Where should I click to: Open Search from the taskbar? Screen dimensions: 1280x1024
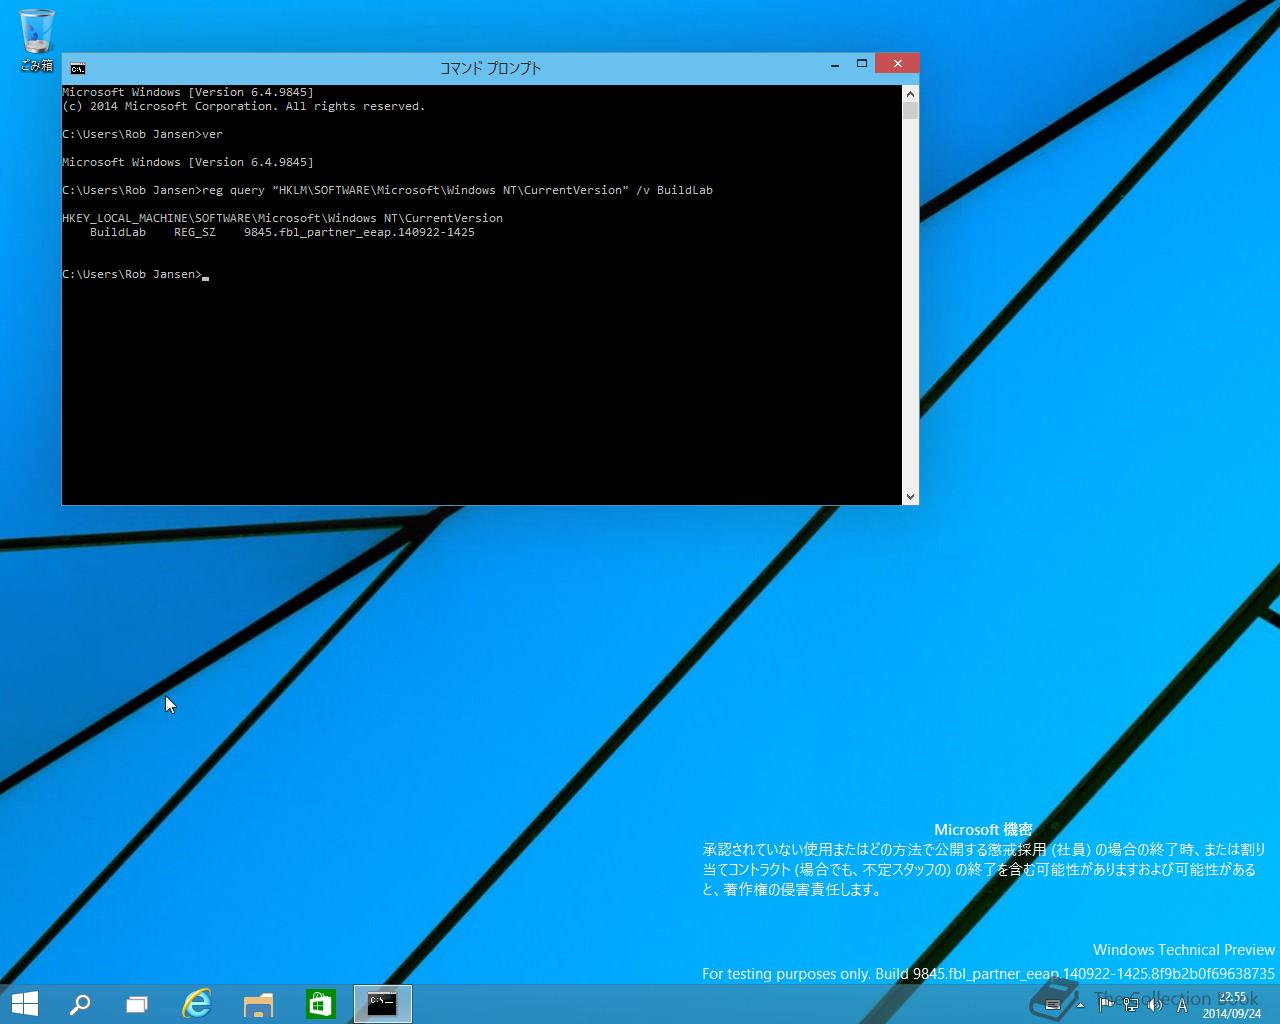79,1004
